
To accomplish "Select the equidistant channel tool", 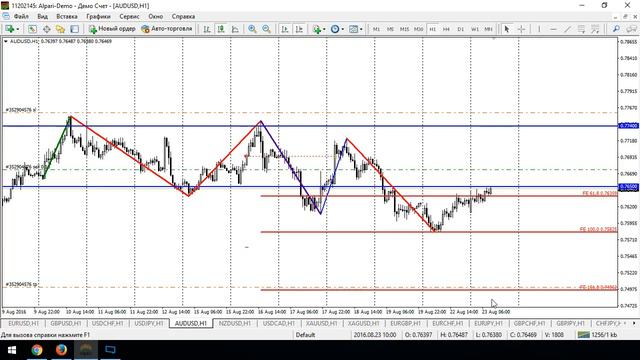I will click(581, 29).
